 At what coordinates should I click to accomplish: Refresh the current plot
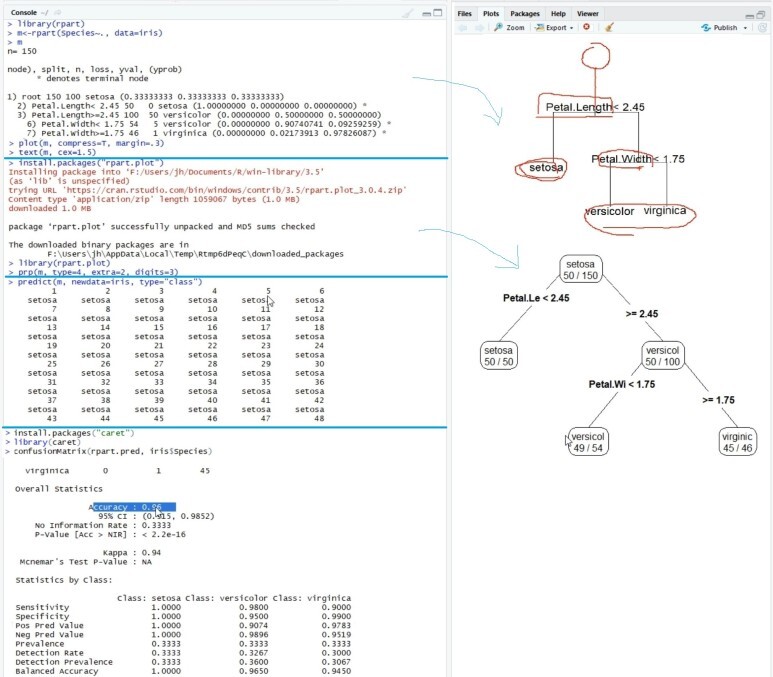(x=762, y=28)
